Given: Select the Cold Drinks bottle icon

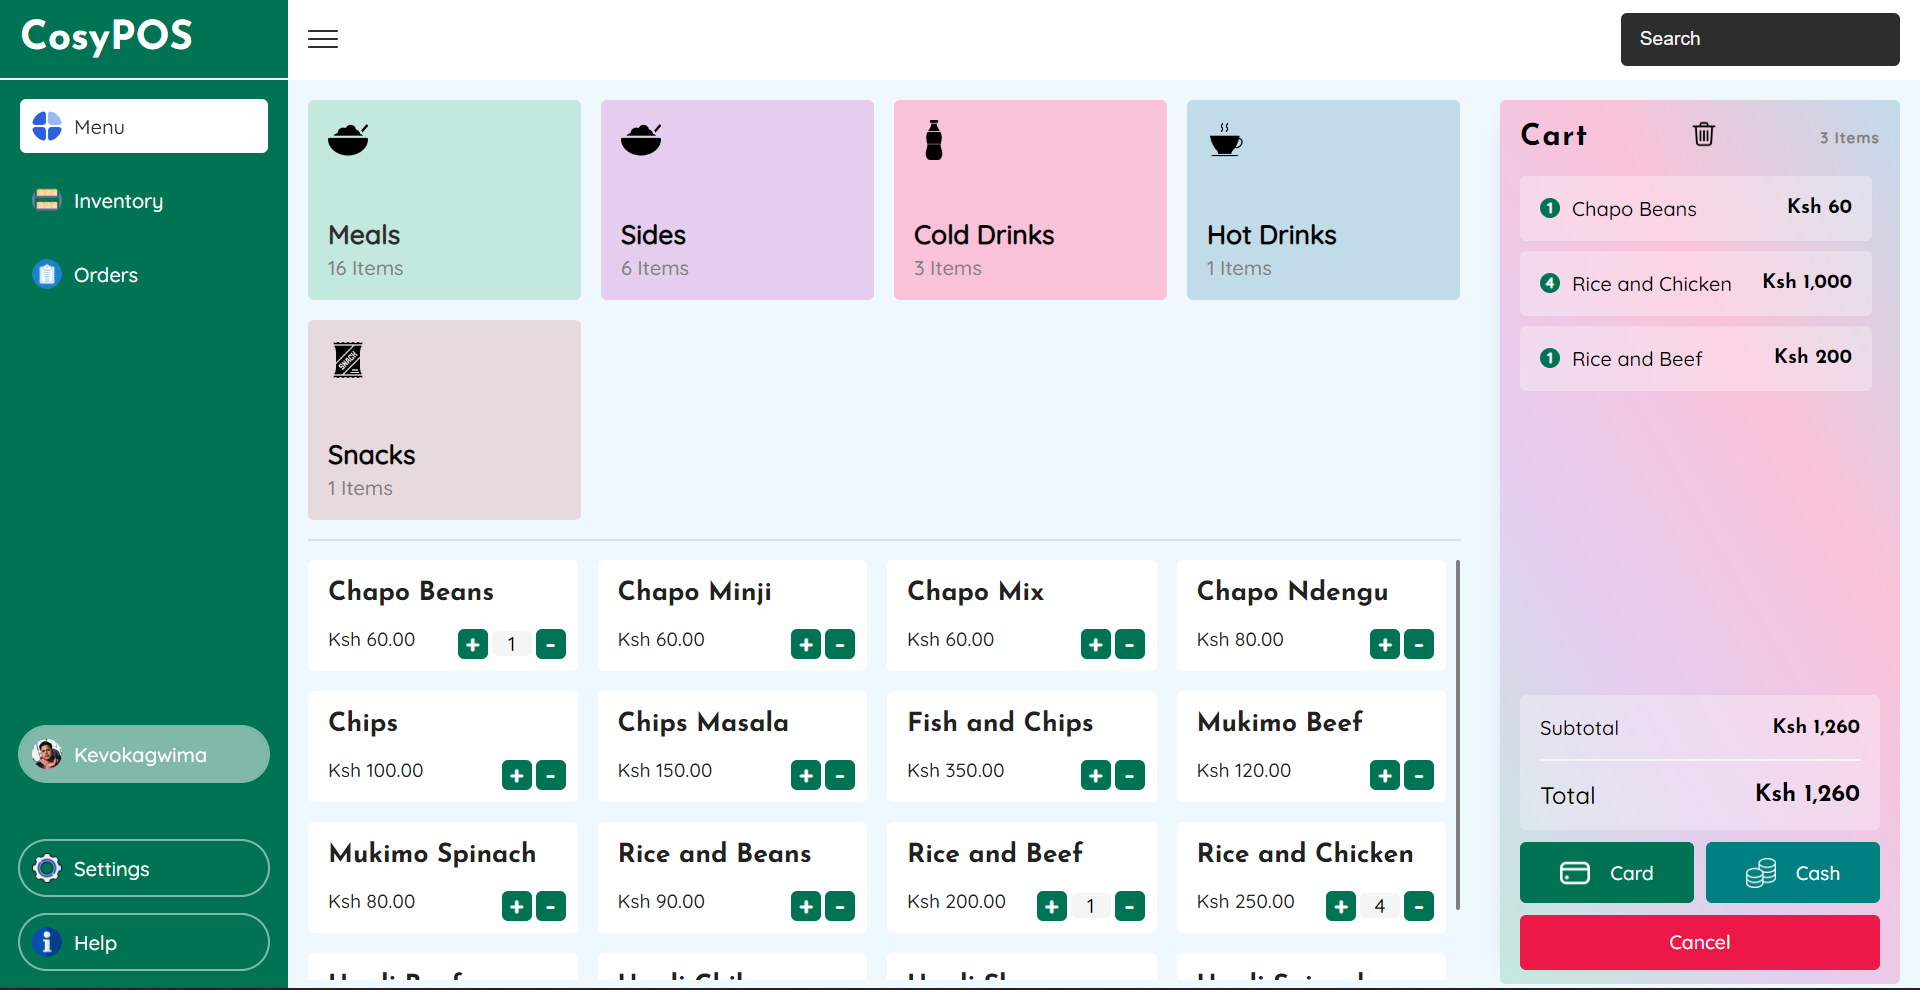Looking at the screenshot, I should point(933,140).
